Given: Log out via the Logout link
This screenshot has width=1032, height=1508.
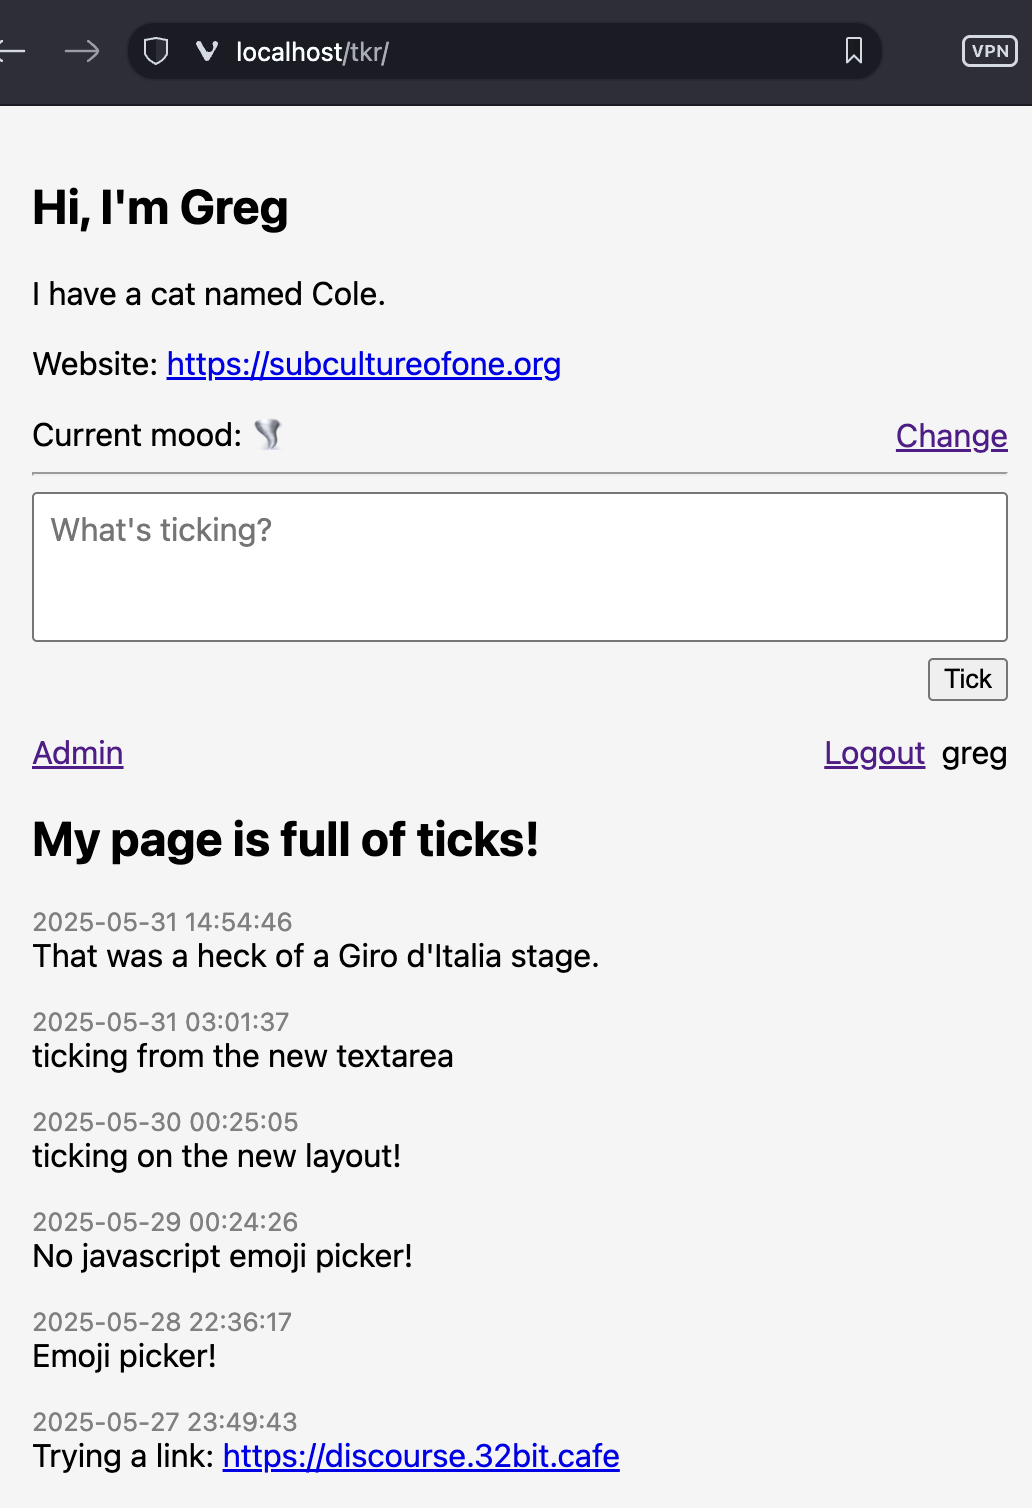Looking at the screenshot, I should (x=874, y=753).
